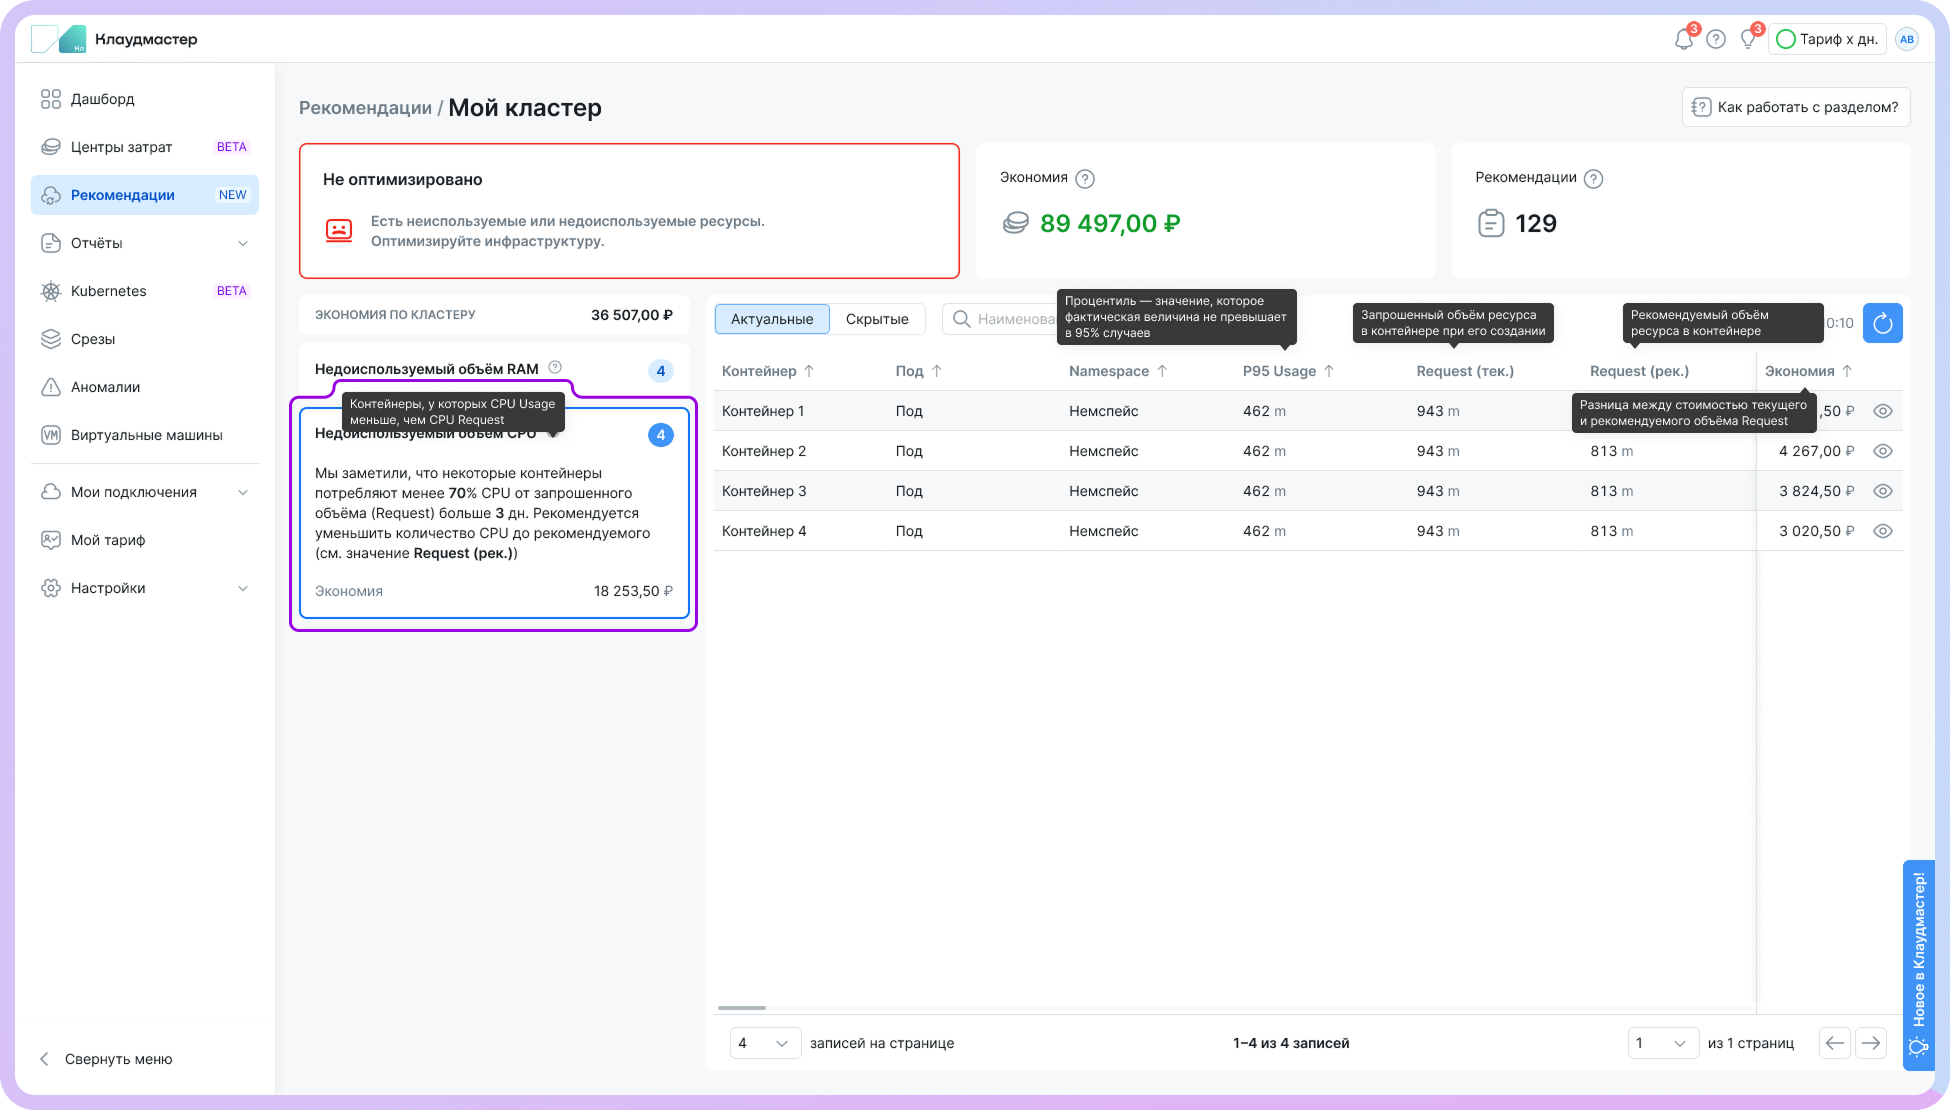Click Как работать с разделом button
Viewport: 1950px width, 1110px height.
(x=1795, y=107)
